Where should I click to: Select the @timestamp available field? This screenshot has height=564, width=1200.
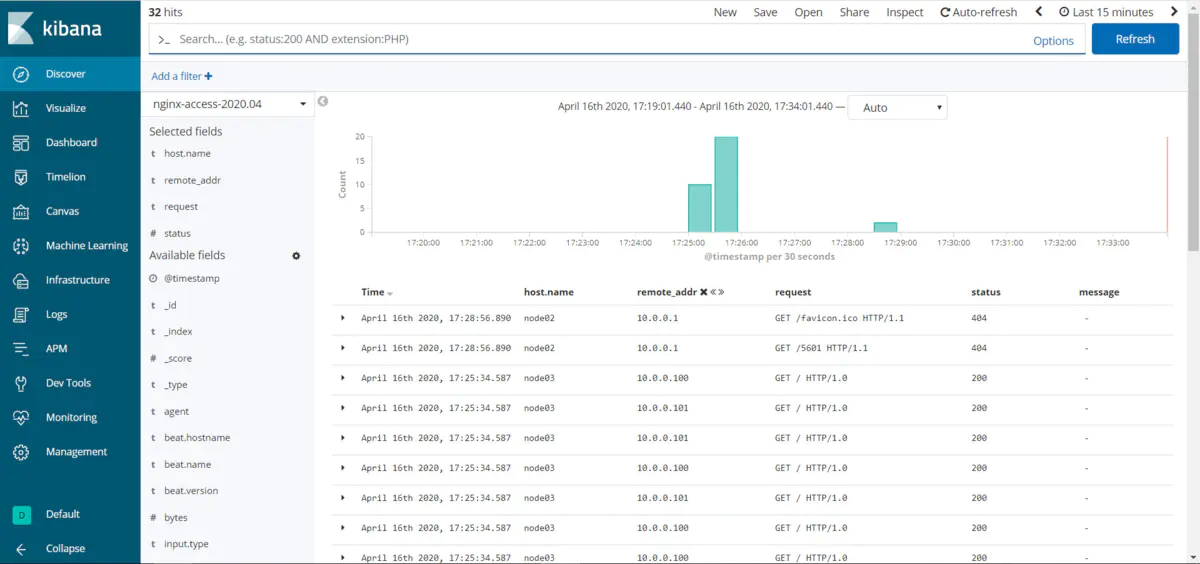(x=191, y=279)
